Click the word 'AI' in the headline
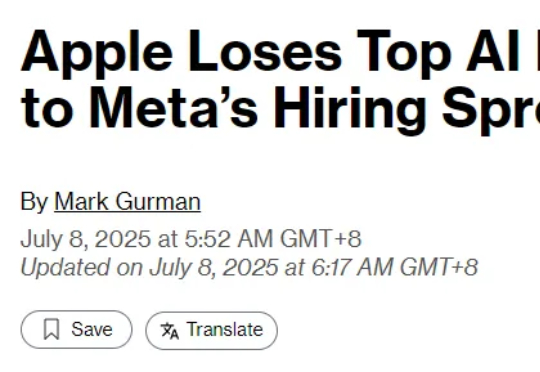The height and width of the screenshot is (372, 540). pos(492,51)
